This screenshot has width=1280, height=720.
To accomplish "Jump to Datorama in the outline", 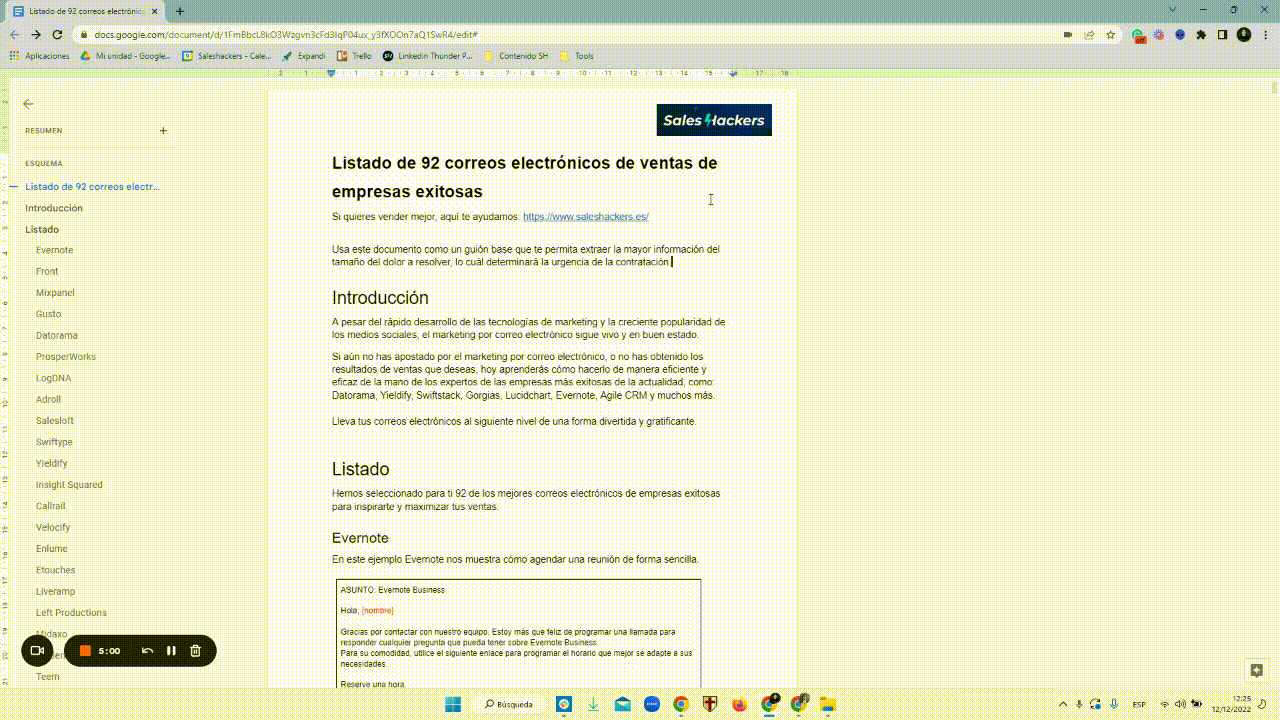I will tap(56, 335).
